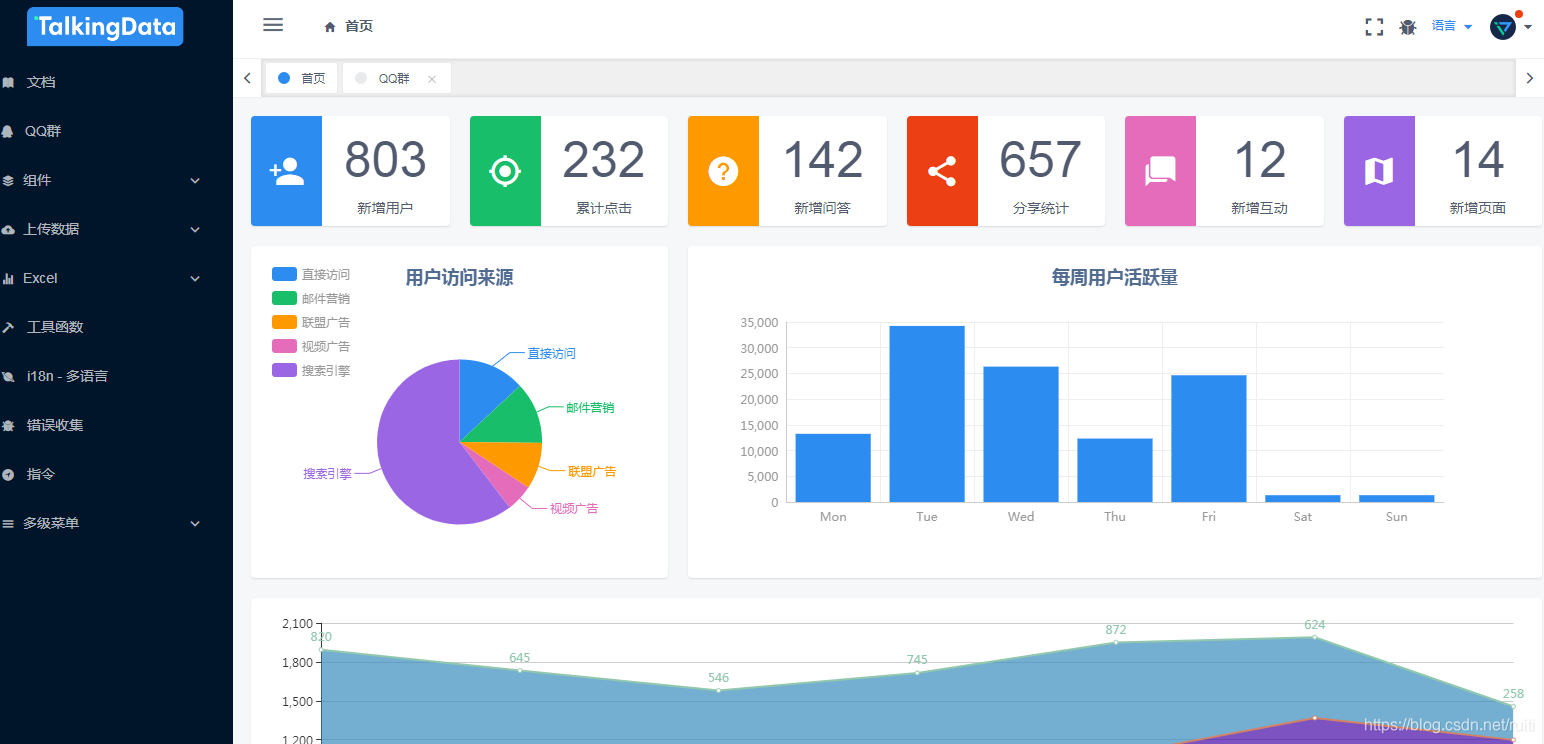Expand the 多级菜单 submenu chevron

point(195,523)
